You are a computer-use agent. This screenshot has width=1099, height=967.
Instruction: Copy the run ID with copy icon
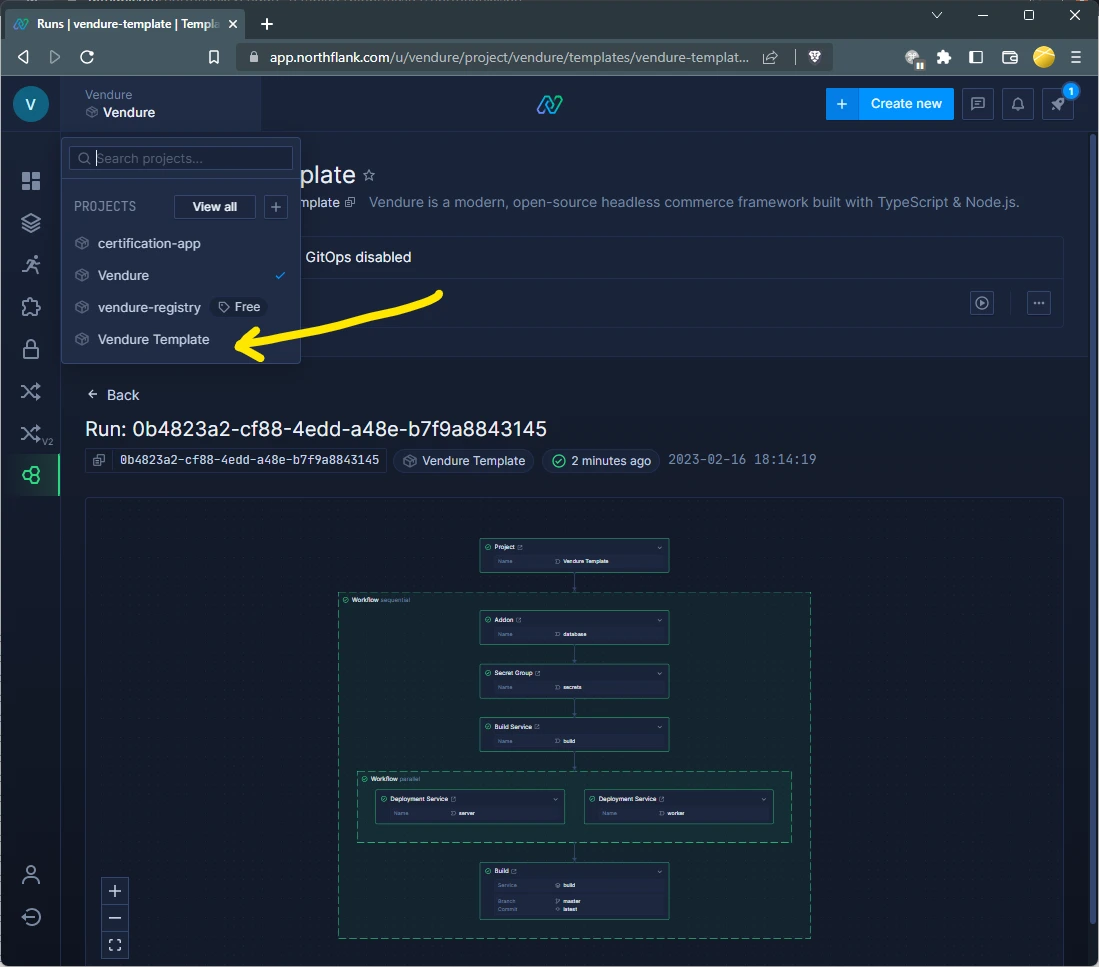click(x=99, y=461)
